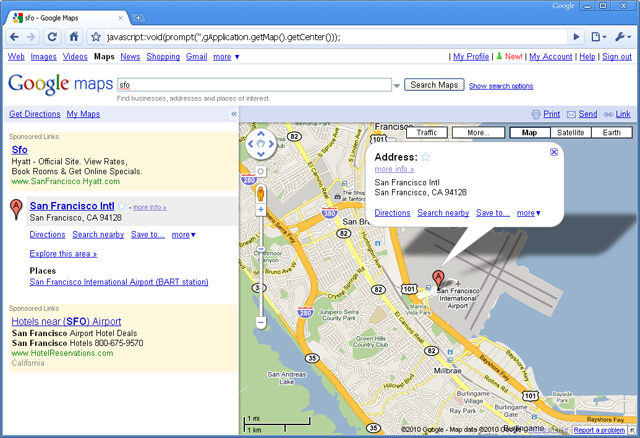Click Directions in the left results panel
This screenshot has width=640, height=438.
(x=47, y=235)
